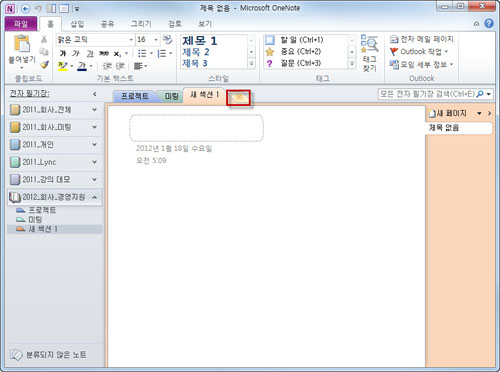Click the 붙여넣기 paste clipboard icon
Image resolution: width=500 pixels, height=372 pixels.
point(22,44)
